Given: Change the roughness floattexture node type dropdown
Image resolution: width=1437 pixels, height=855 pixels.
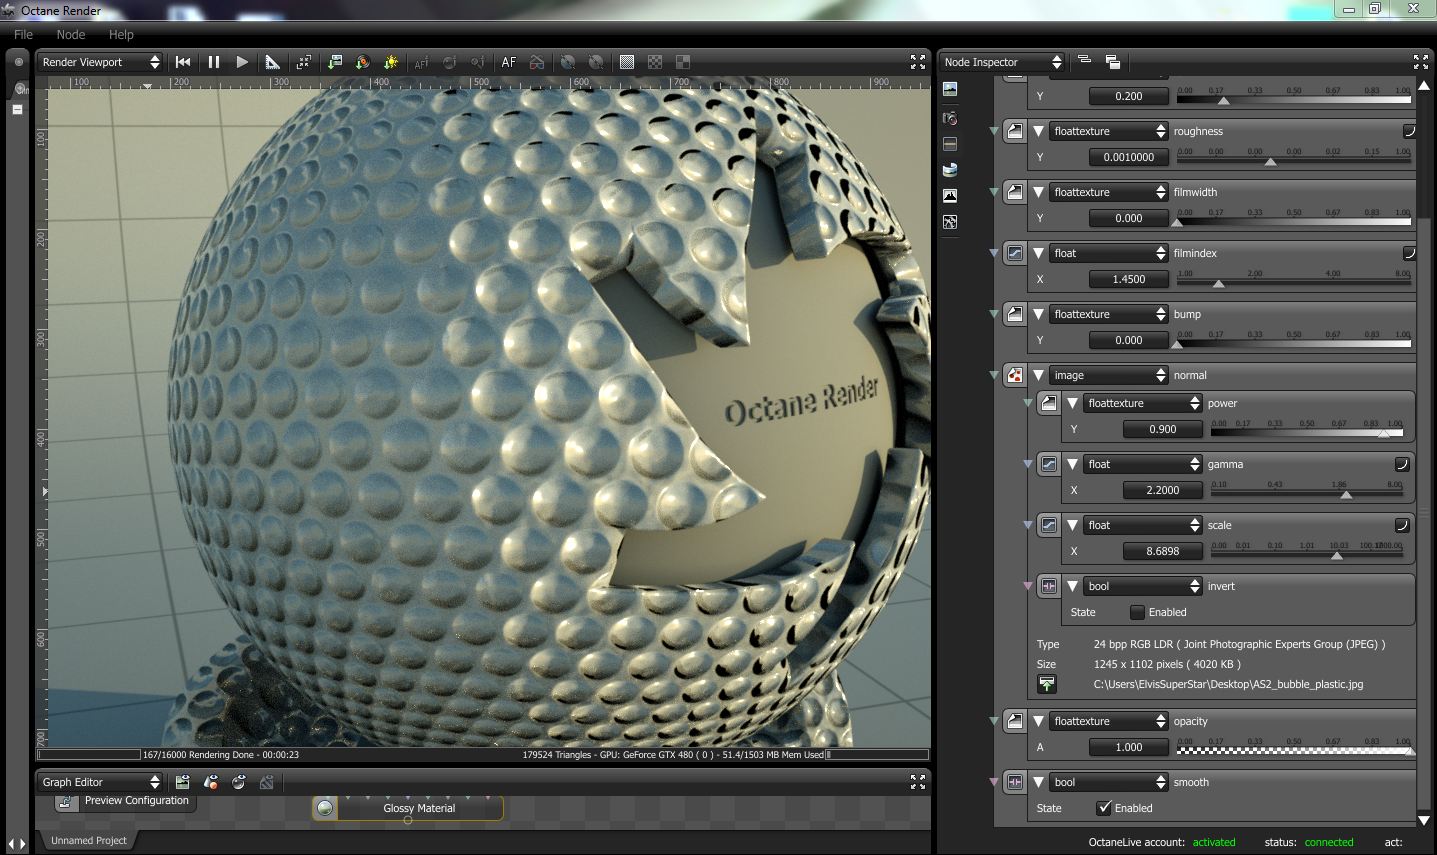Looking at the screenshot, I should 1109,131.
